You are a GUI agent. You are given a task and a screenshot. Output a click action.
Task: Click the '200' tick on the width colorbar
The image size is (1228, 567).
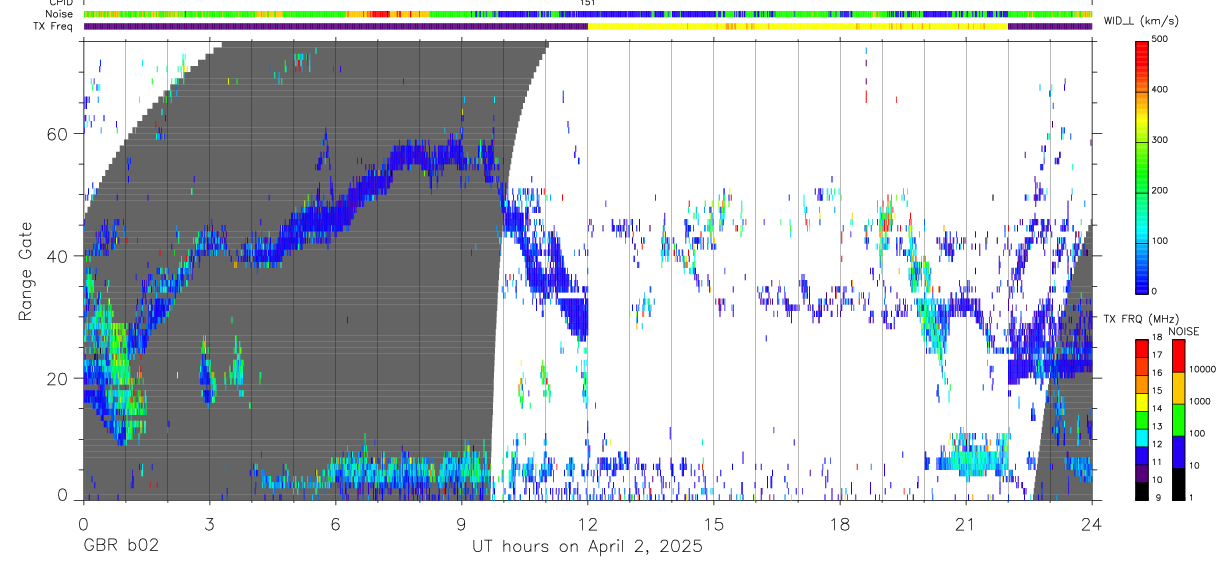[1161, 191]
